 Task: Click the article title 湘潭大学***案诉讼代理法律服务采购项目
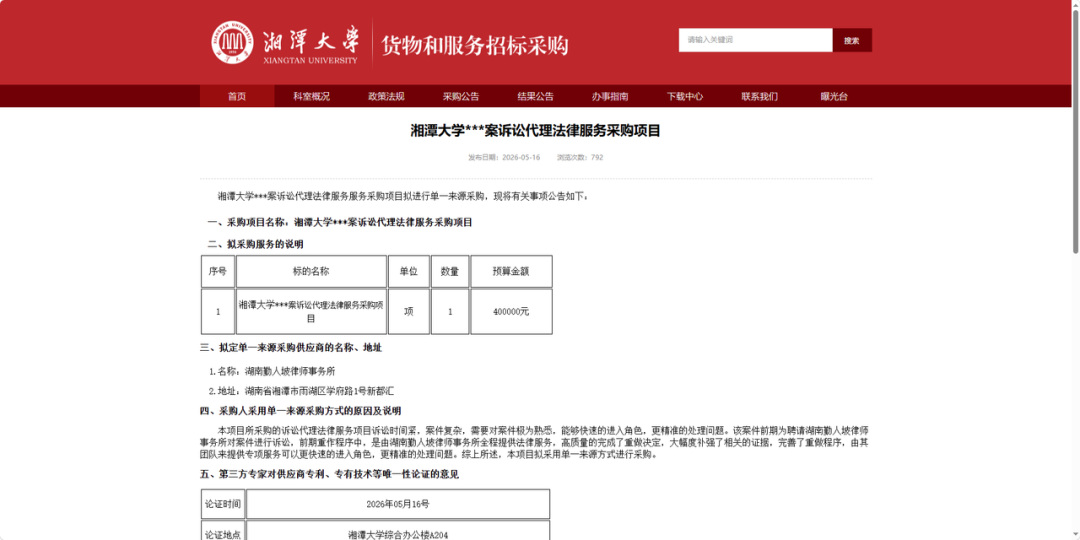coord(536,130)
